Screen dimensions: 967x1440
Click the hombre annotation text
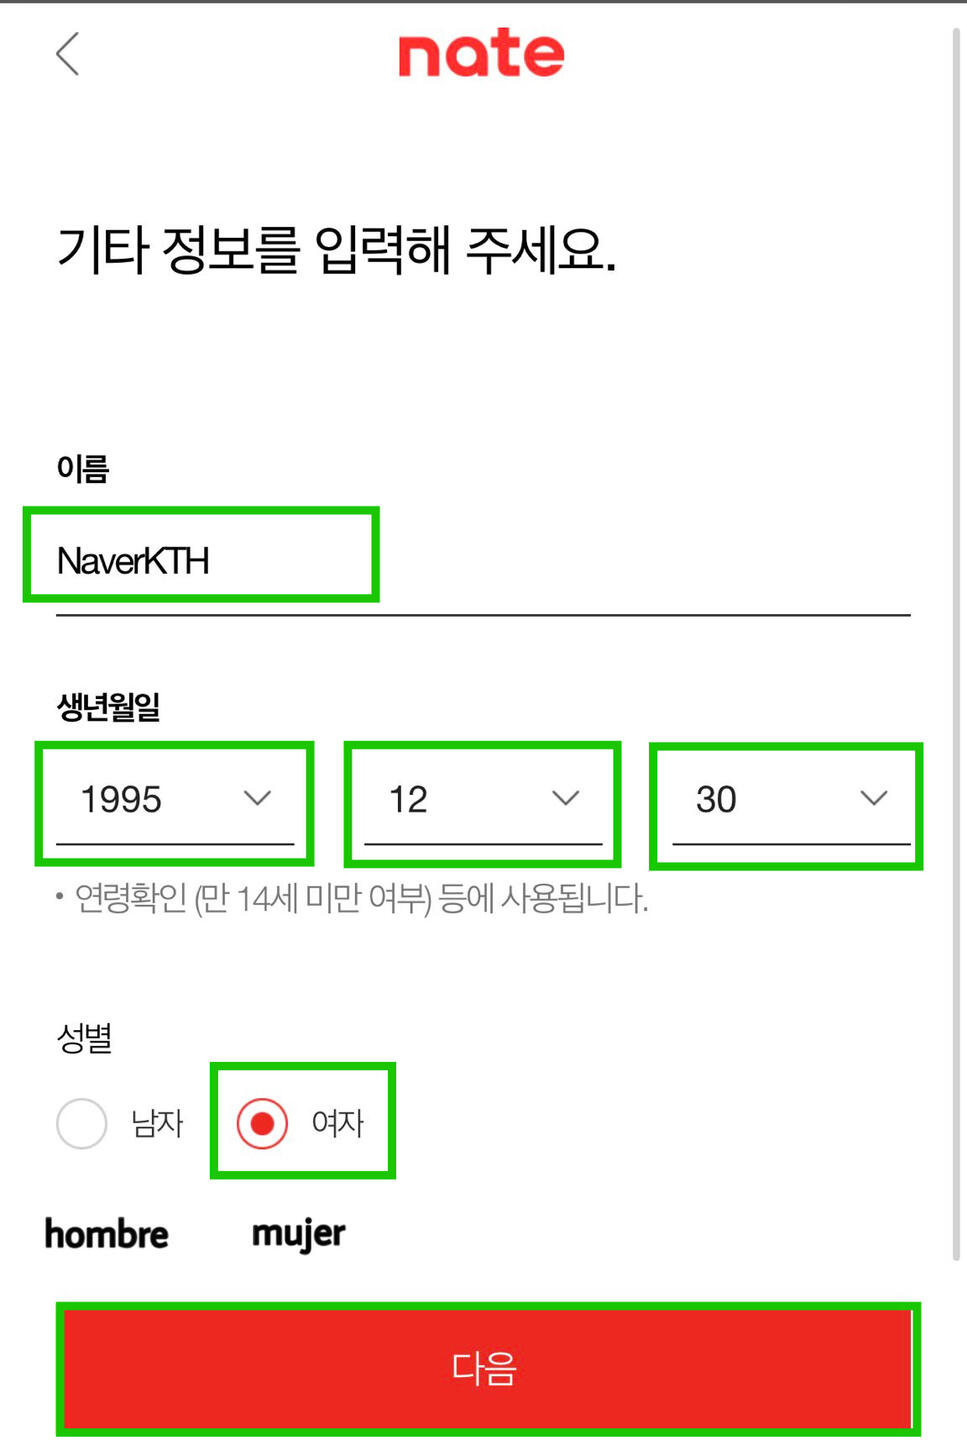[x=107, y=1234]
